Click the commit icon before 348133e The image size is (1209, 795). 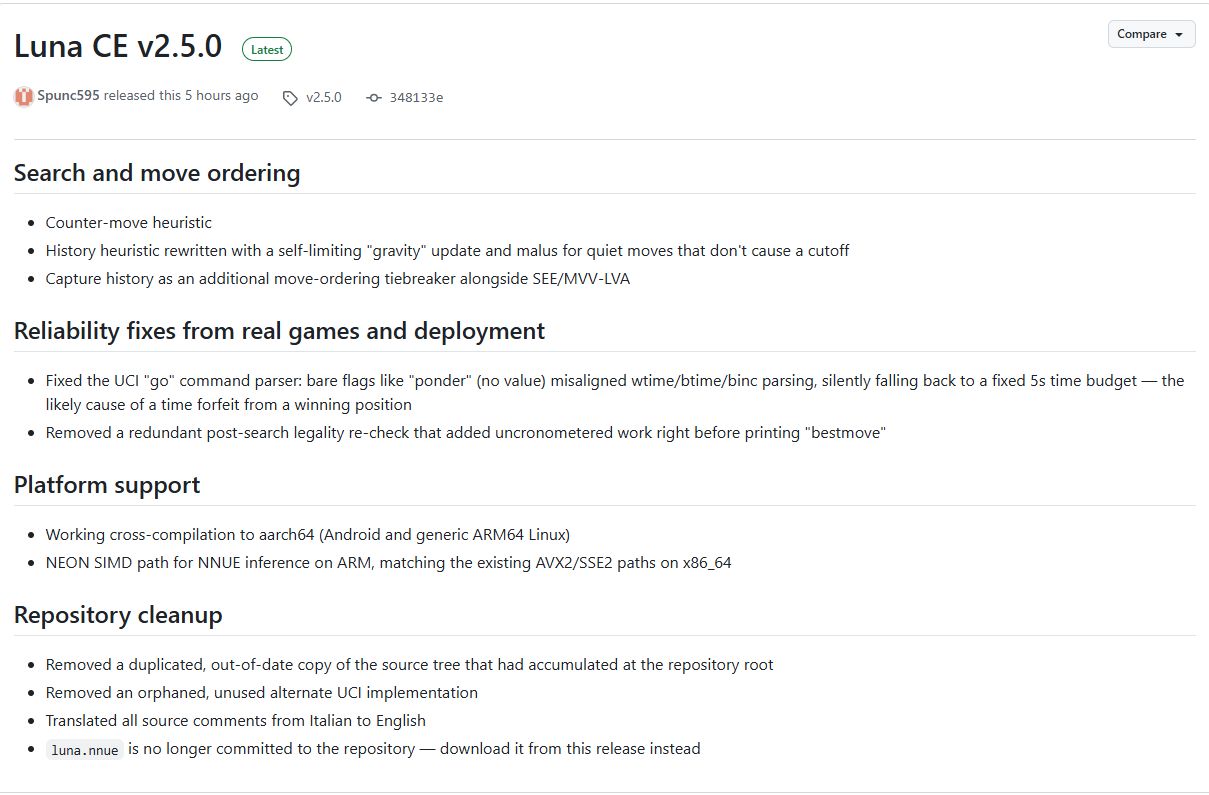374,98
